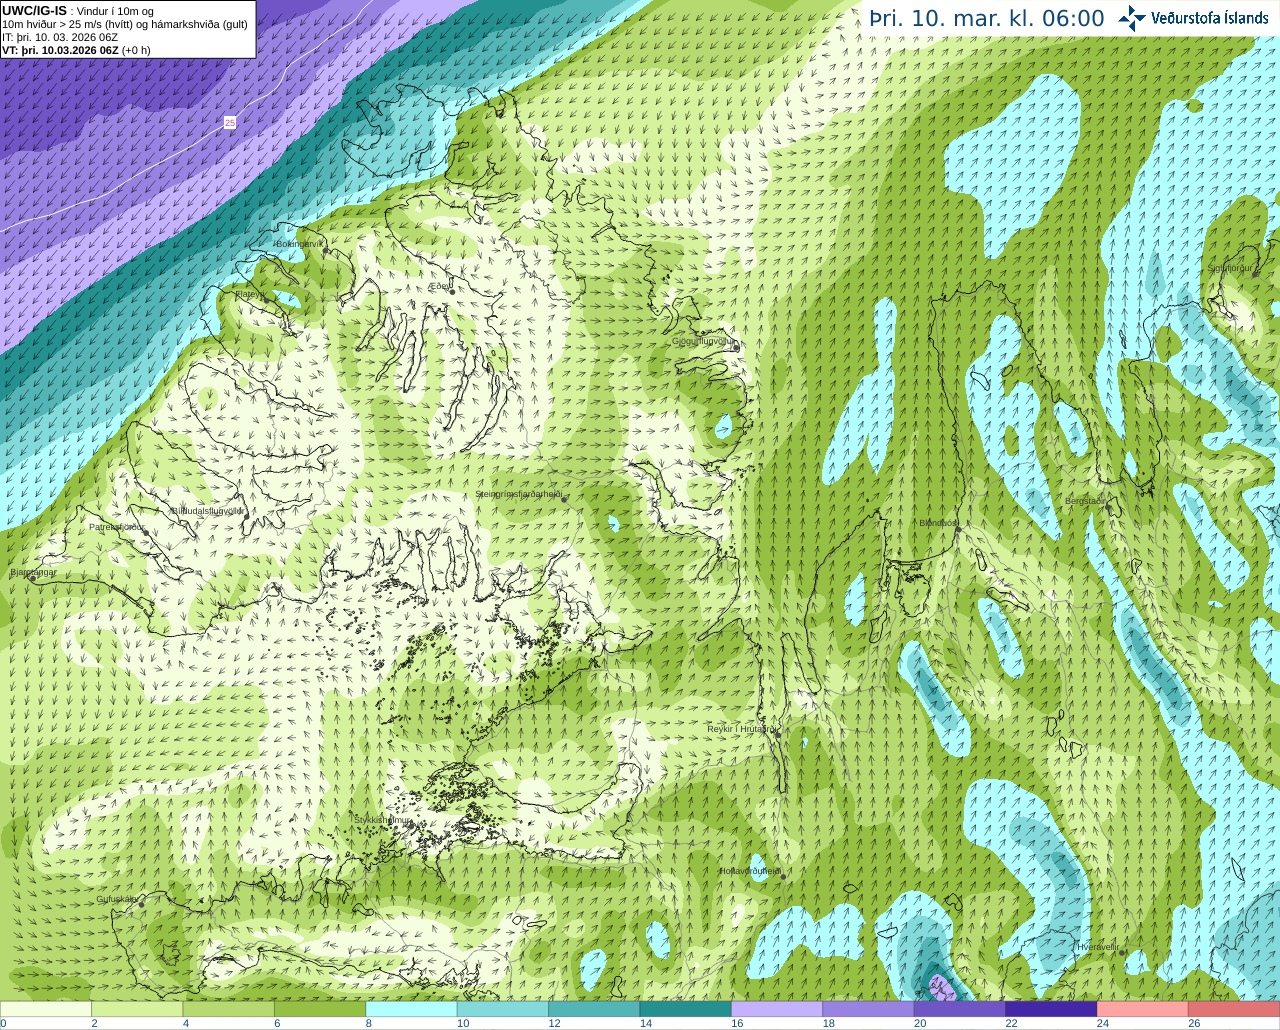
Task: Select the Siglufjörður station label
Action: [x=1230, y=268]
